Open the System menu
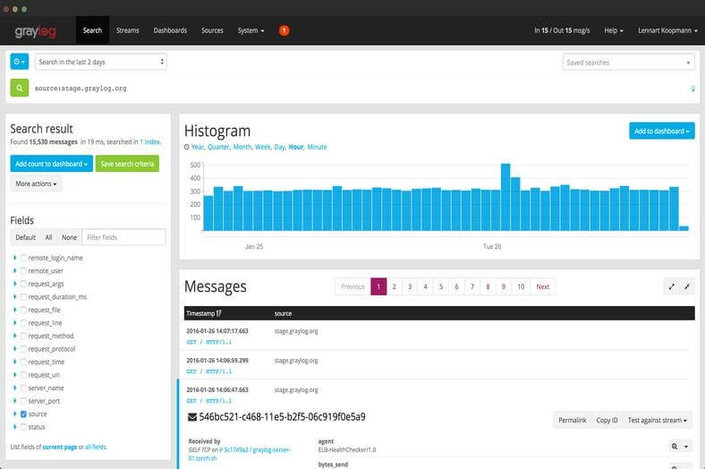 tap(251, 31)
